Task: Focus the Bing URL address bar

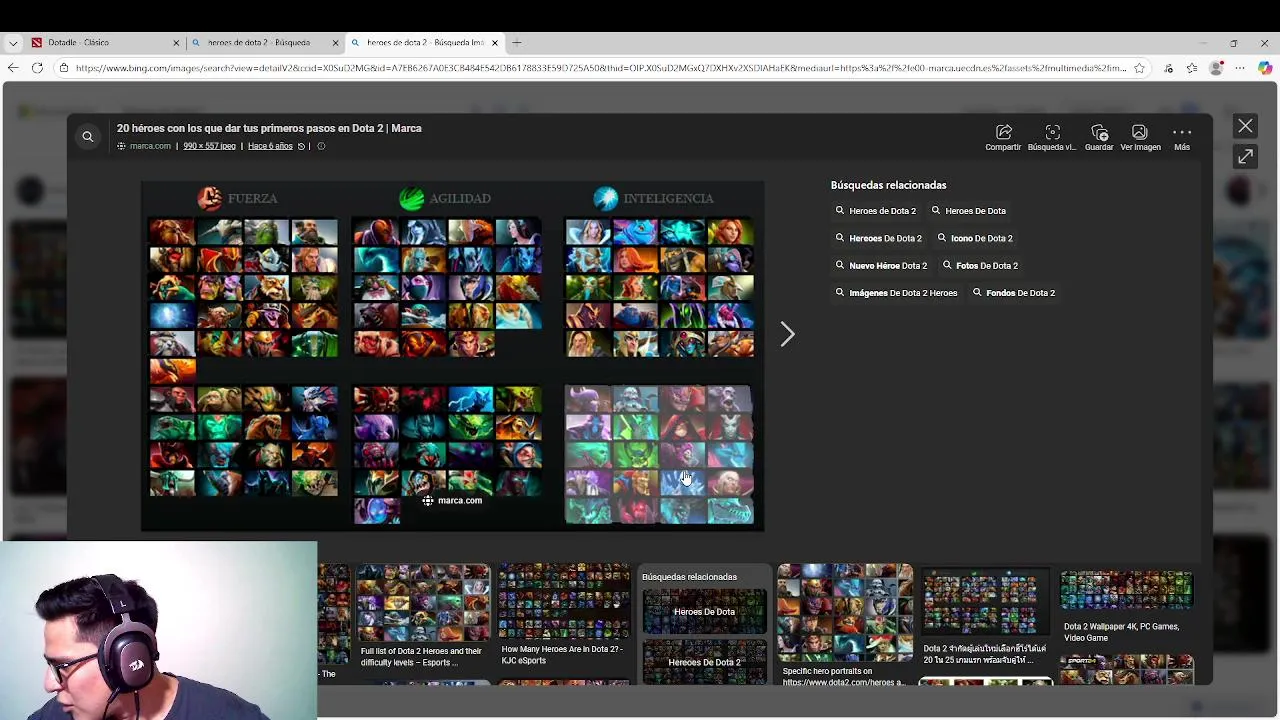Action: coord(600,68)
